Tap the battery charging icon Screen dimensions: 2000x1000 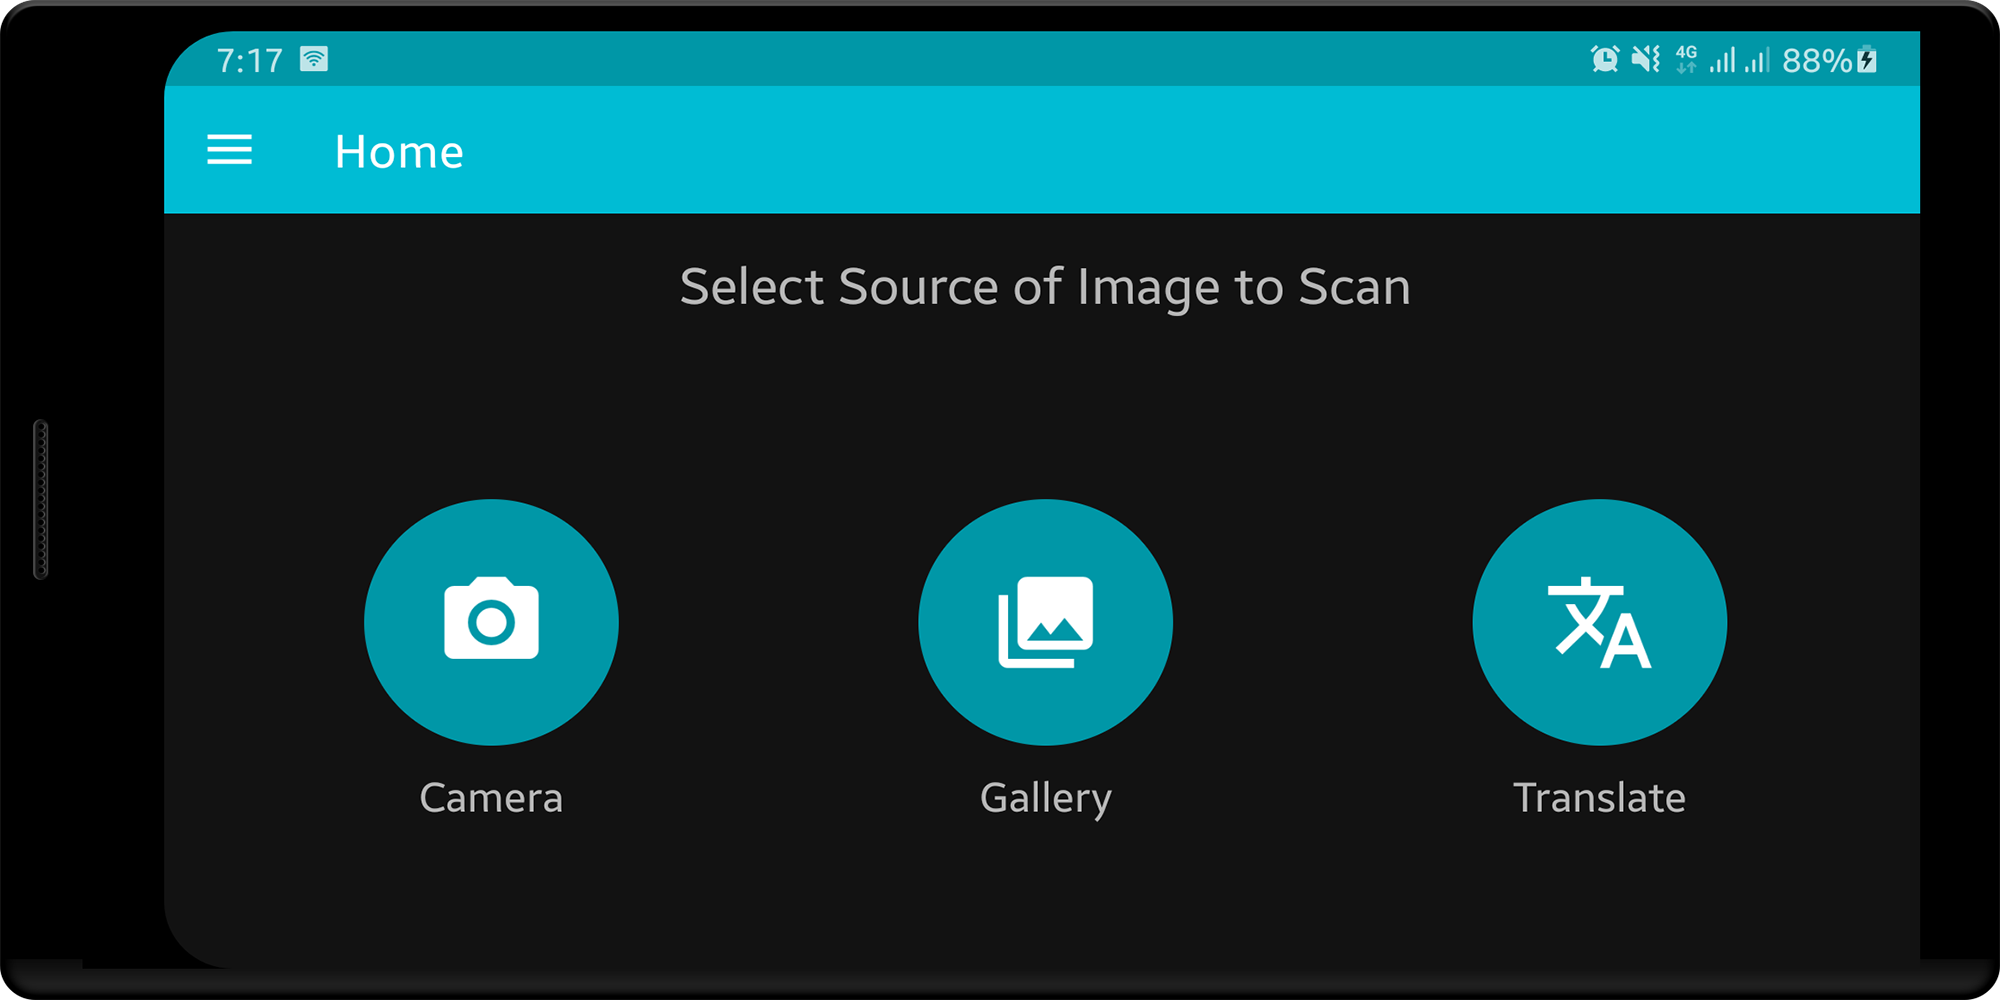(1866, 60)
